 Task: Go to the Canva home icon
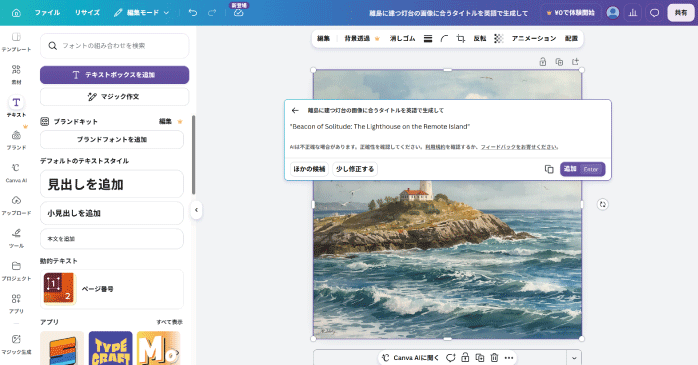16,13
